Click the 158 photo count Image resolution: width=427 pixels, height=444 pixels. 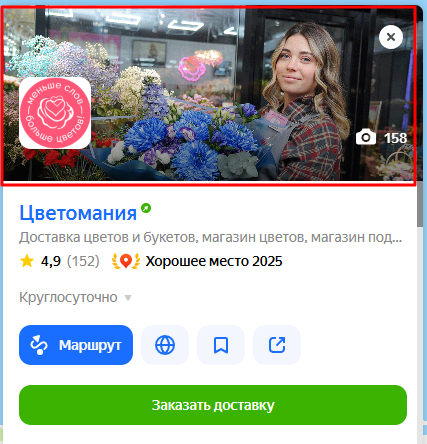[x=395, y=138]
